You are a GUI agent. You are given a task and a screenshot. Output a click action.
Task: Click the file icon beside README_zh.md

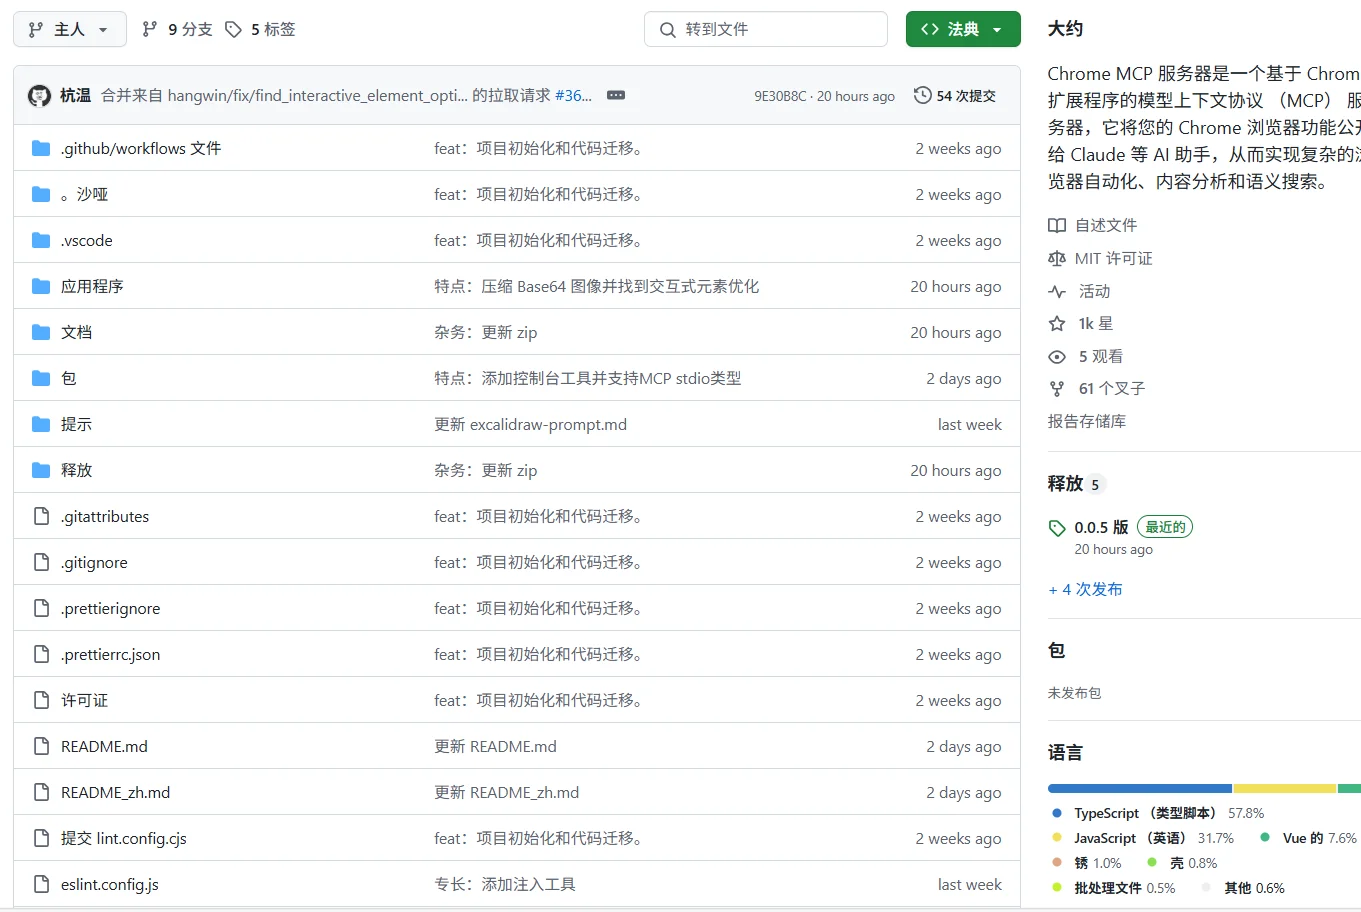pyautogui.click(x=40, y=792)
